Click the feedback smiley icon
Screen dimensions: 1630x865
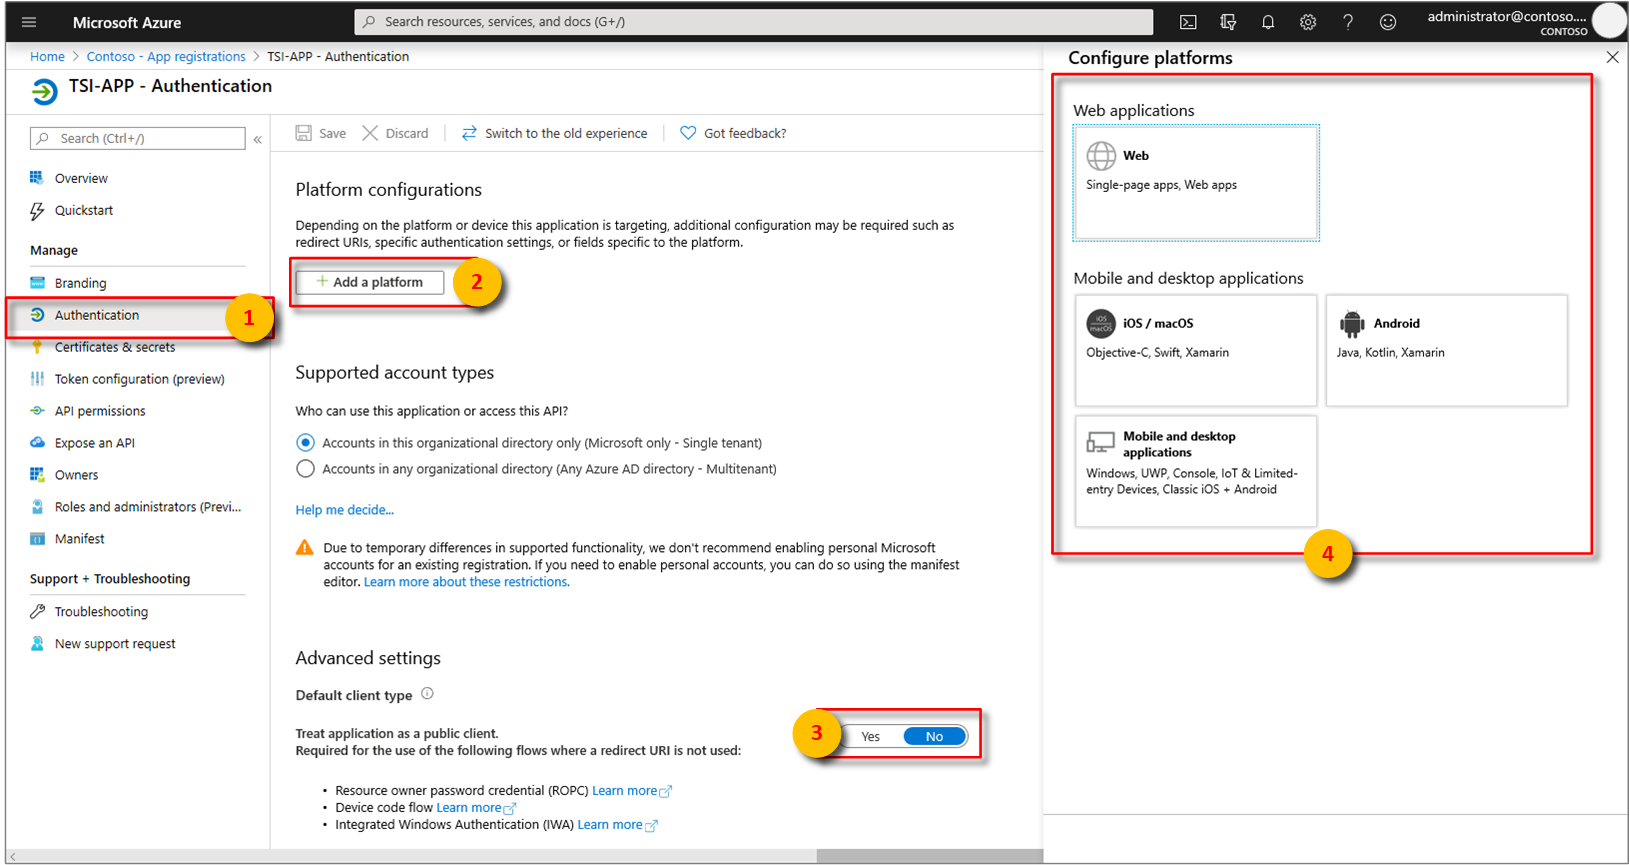1388,22
